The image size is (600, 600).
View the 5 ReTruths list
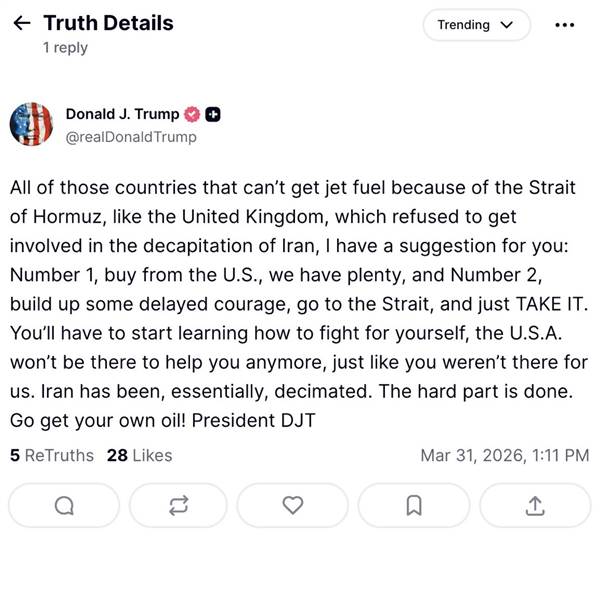coord(52,455)
